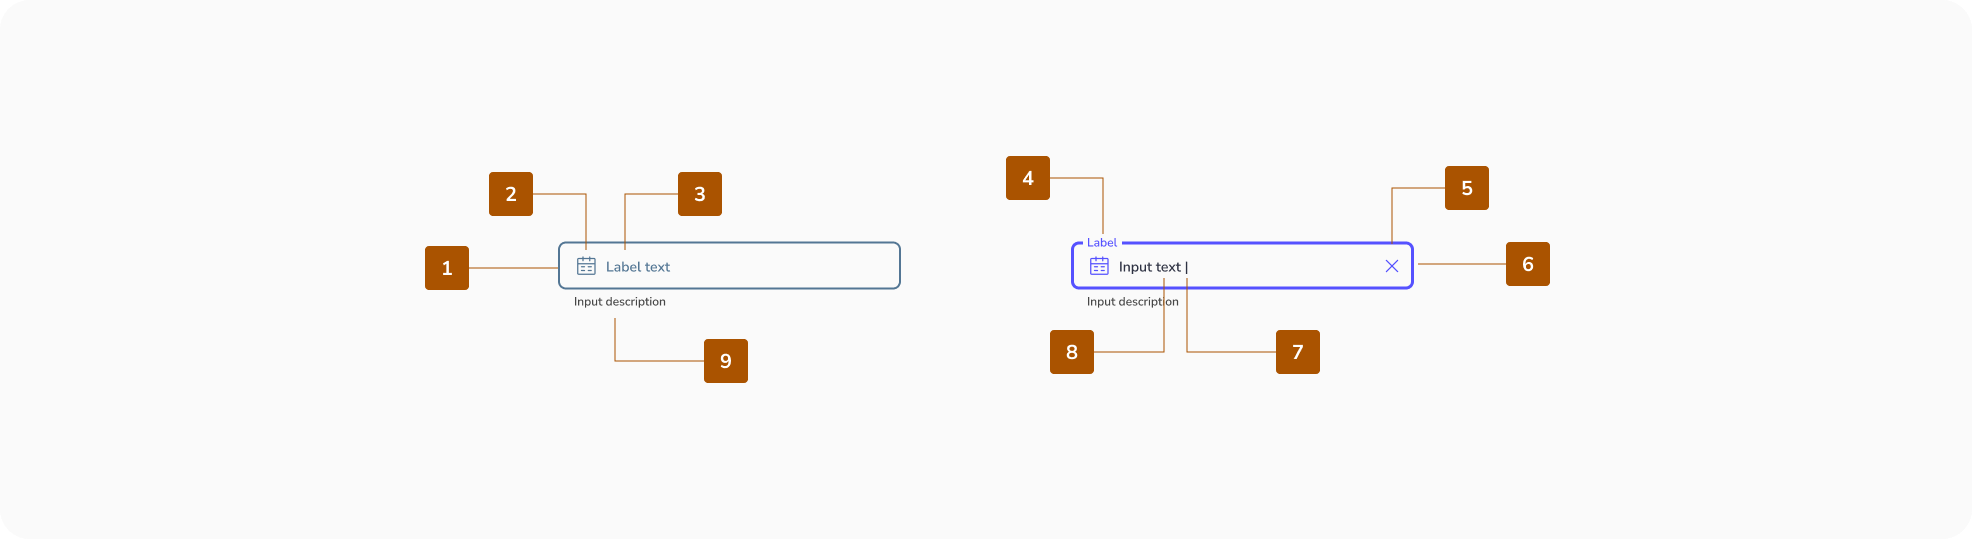Click annotation marker number 1
Viewport: 1972px width, 539px height.
pos(447,268)
